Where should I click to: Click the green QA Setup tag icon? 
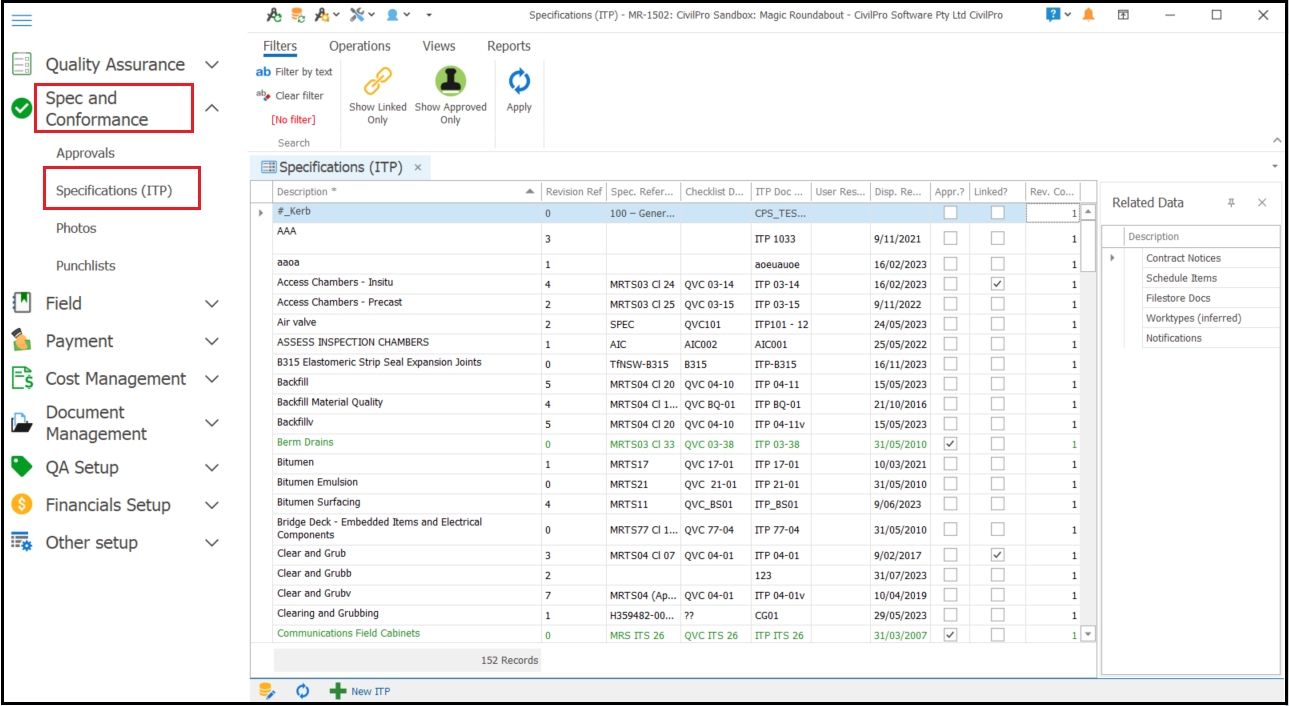[22, 467]
